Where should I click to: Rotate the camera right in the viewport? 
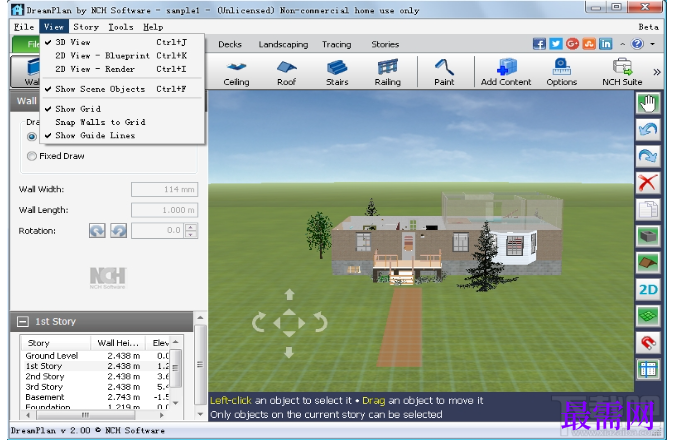tap(320, 322)
